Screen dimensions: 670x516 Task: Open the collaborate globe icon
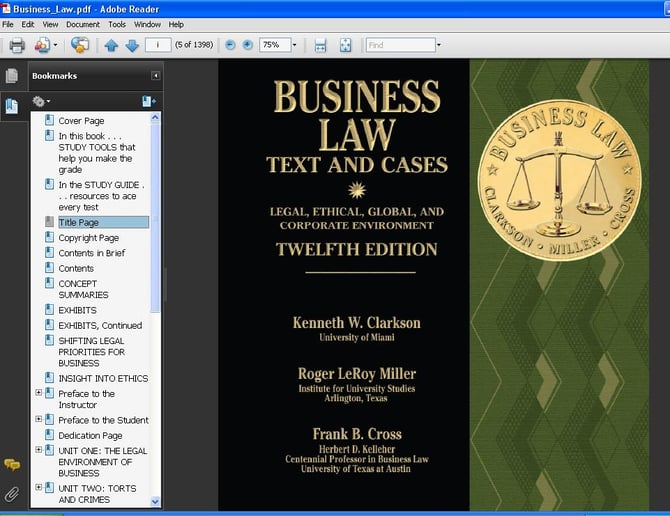point(80,45)
